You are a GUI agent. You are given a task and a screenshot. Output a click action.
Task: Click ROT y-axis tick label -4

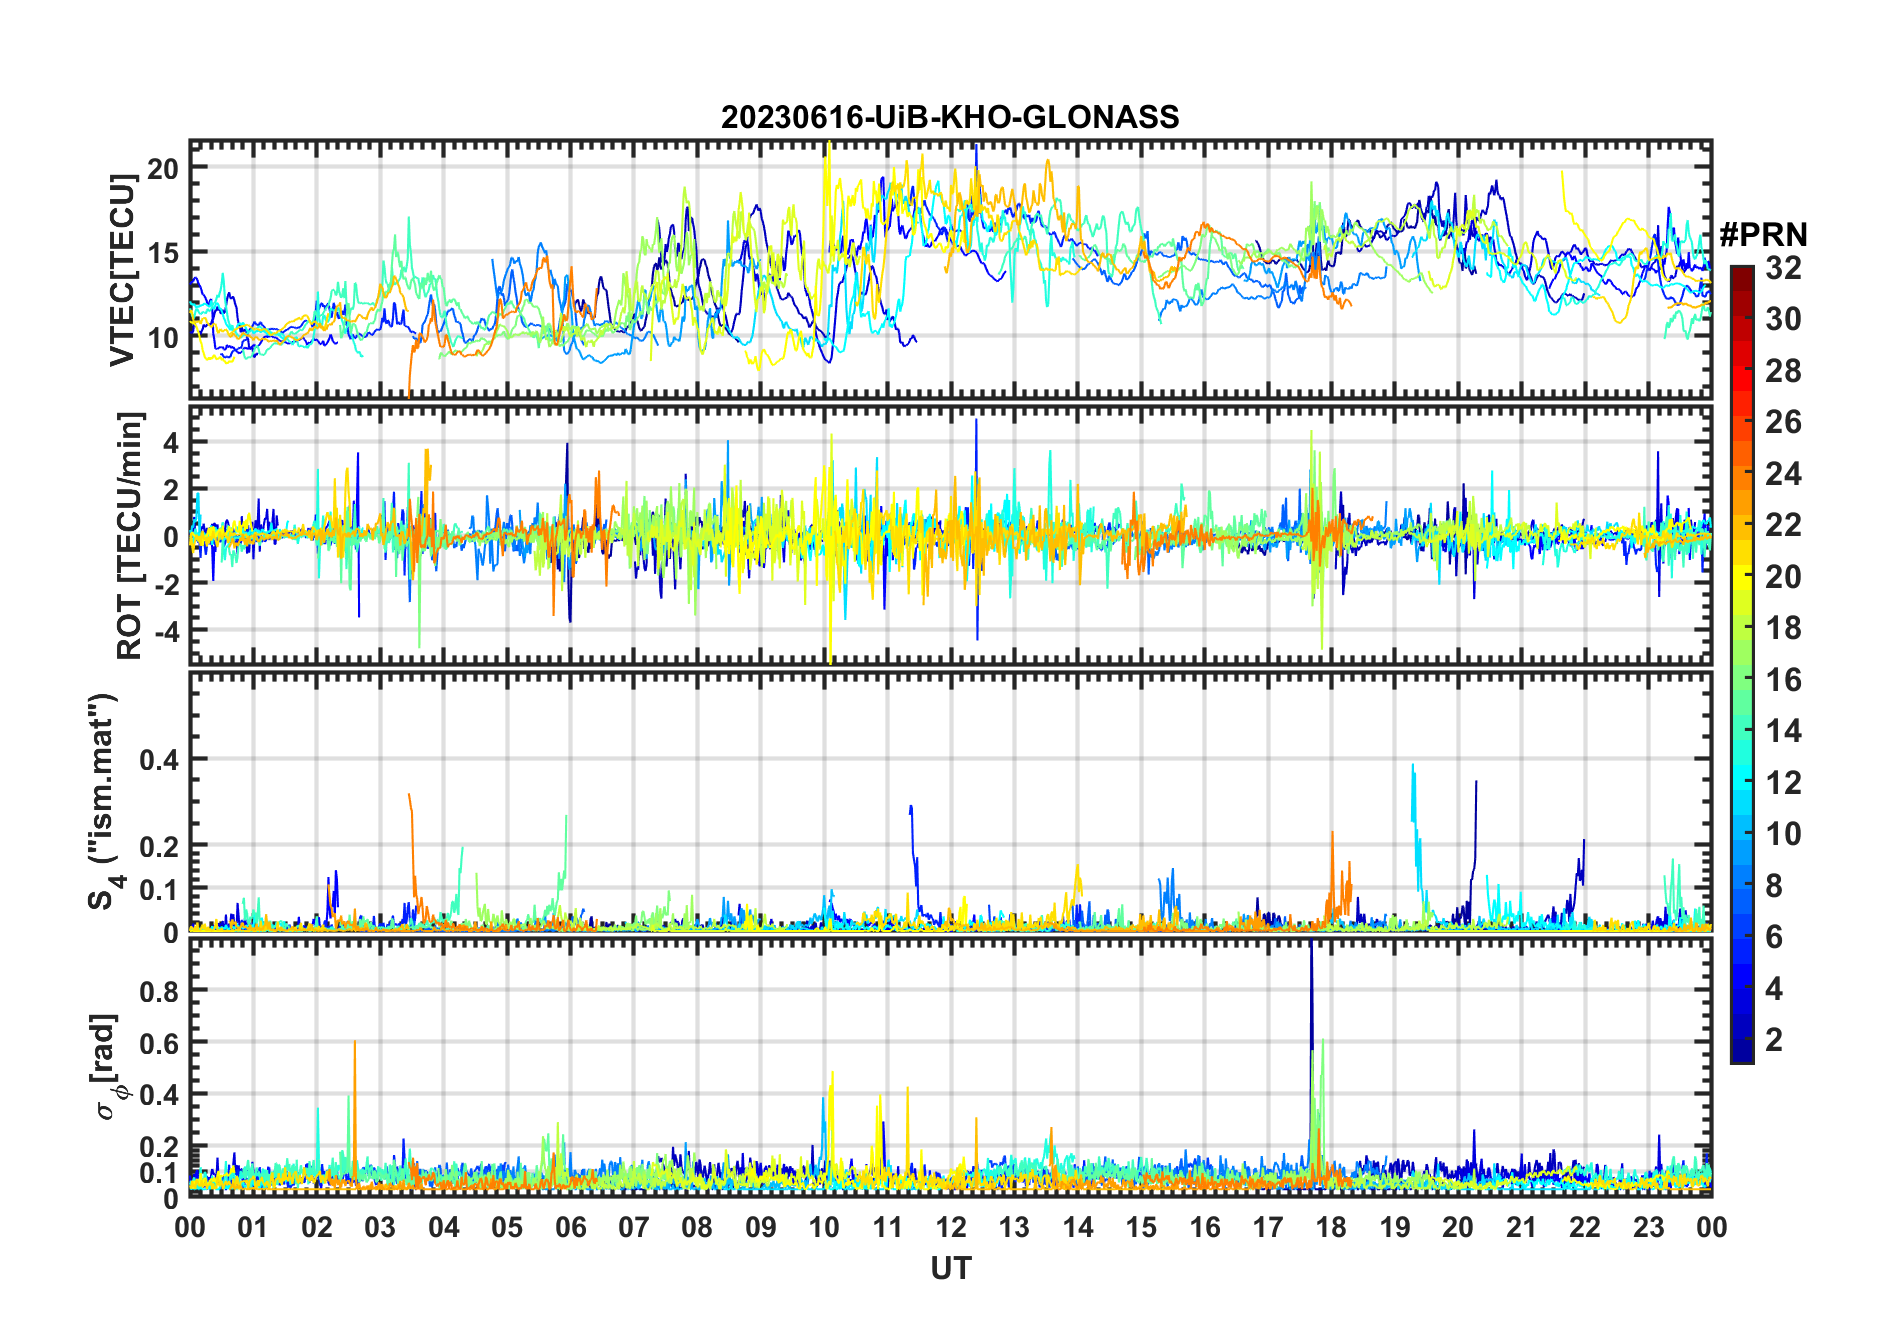[x=165, y=631]
